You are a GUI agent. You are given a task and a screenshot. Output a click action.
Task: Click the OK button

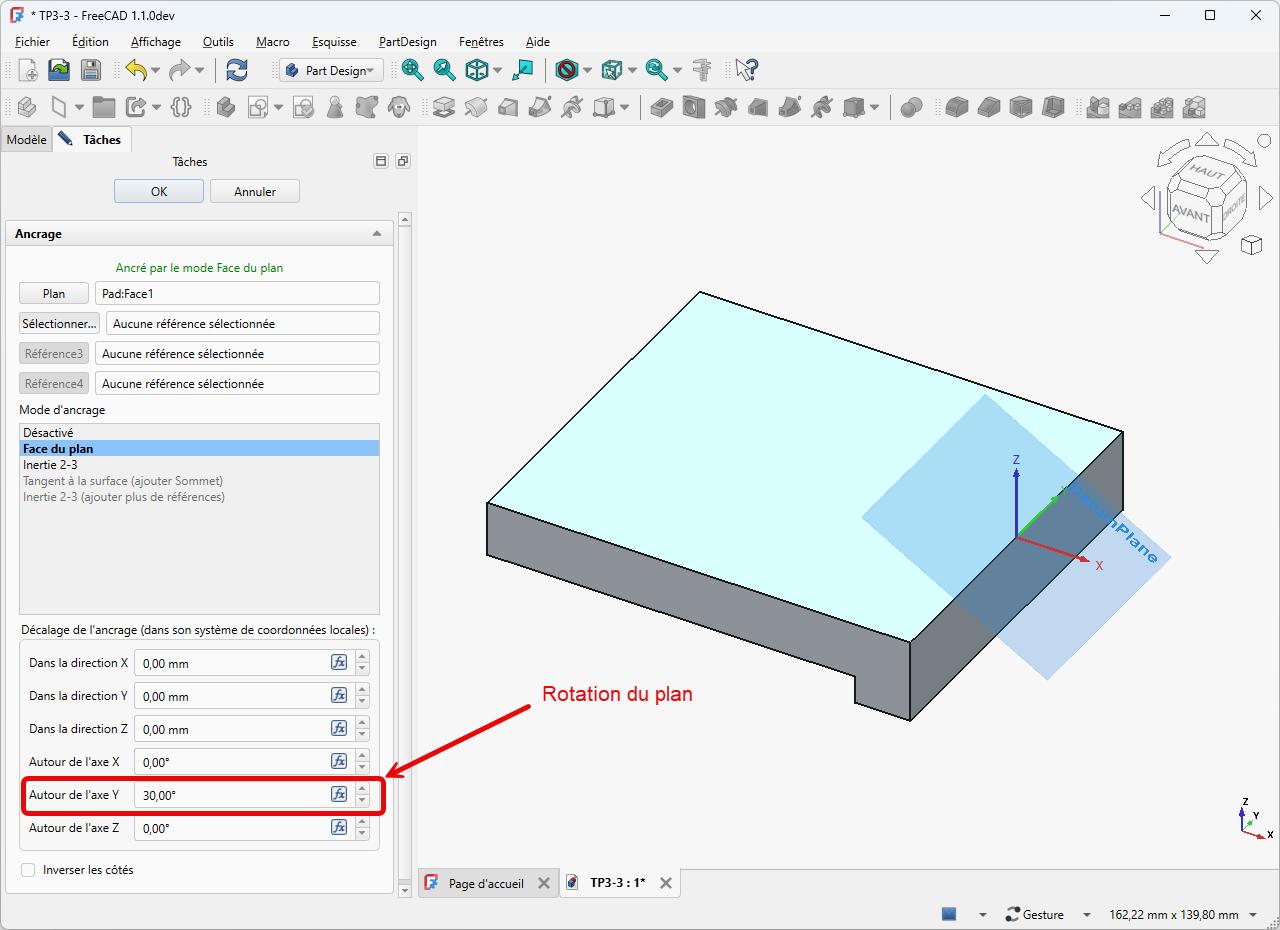159,191
